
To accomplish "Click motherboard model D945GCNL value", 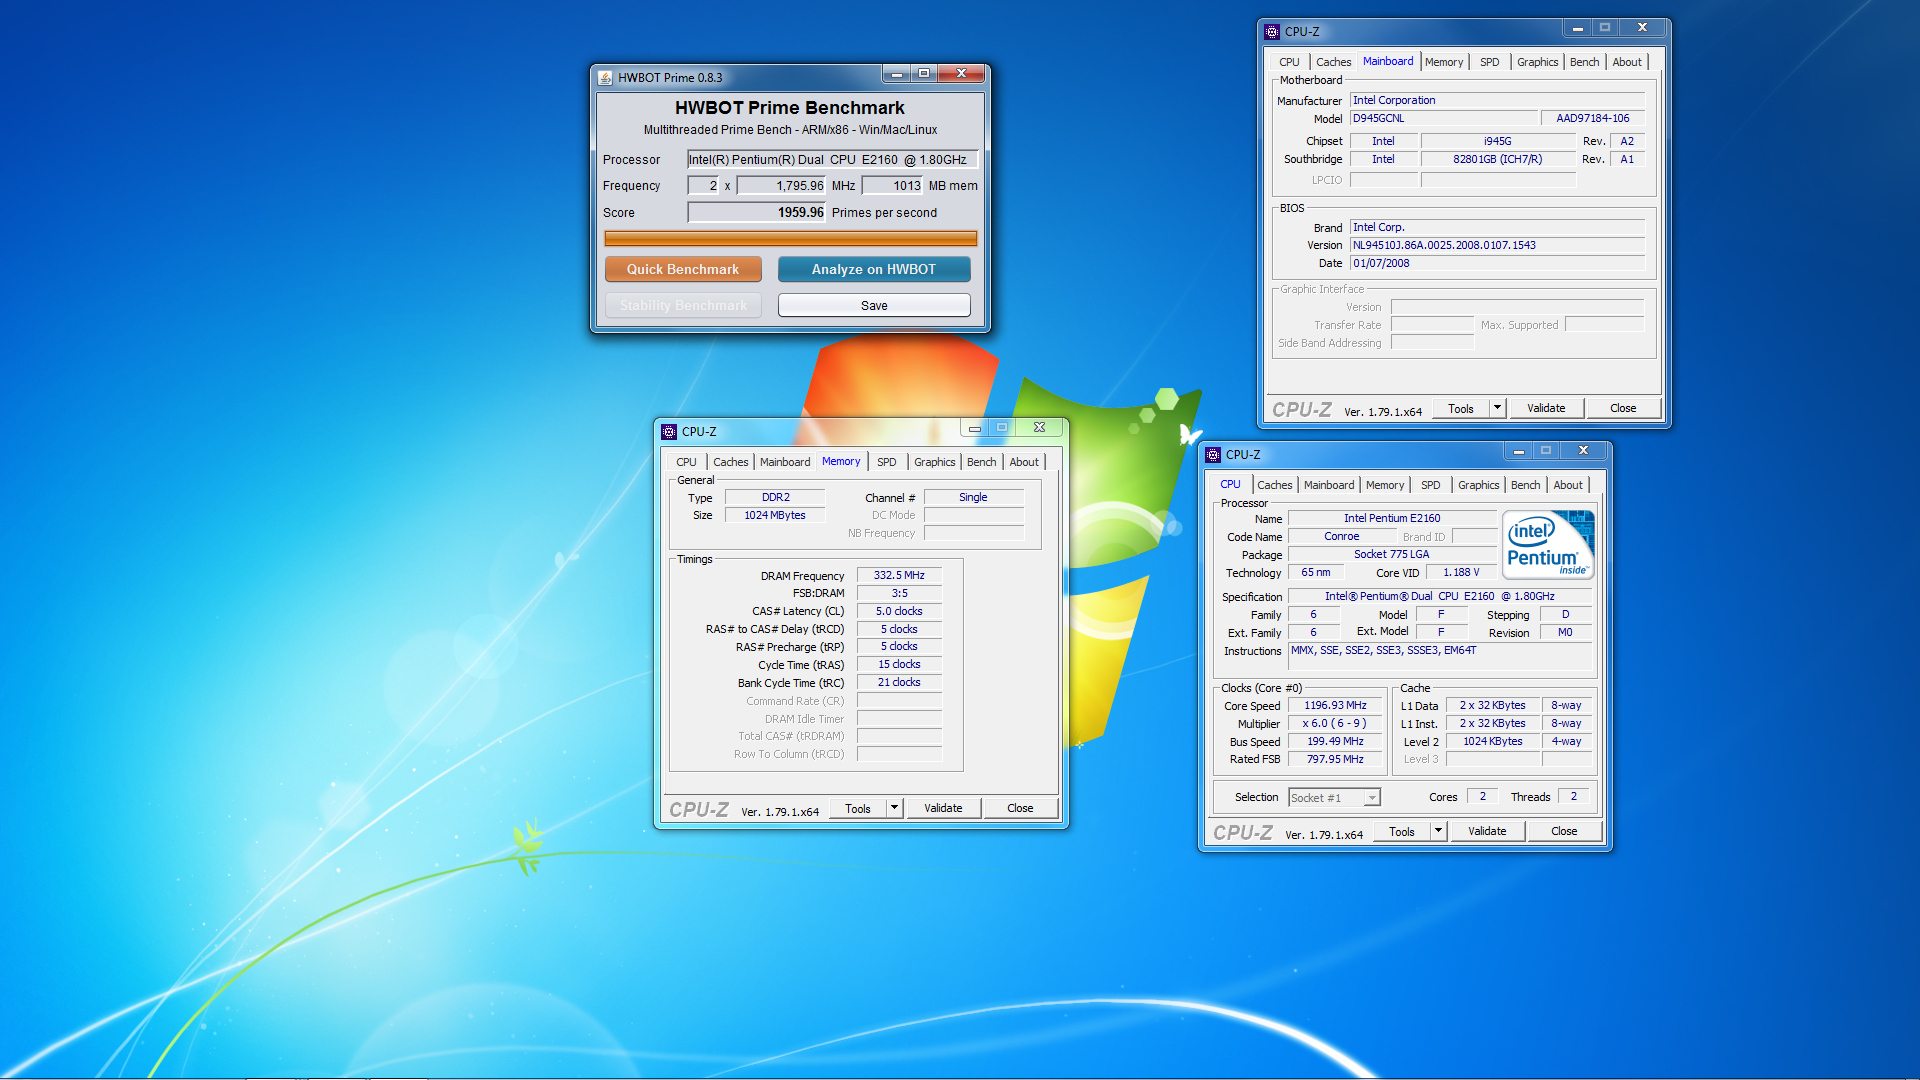I will tap(1443, 118).
